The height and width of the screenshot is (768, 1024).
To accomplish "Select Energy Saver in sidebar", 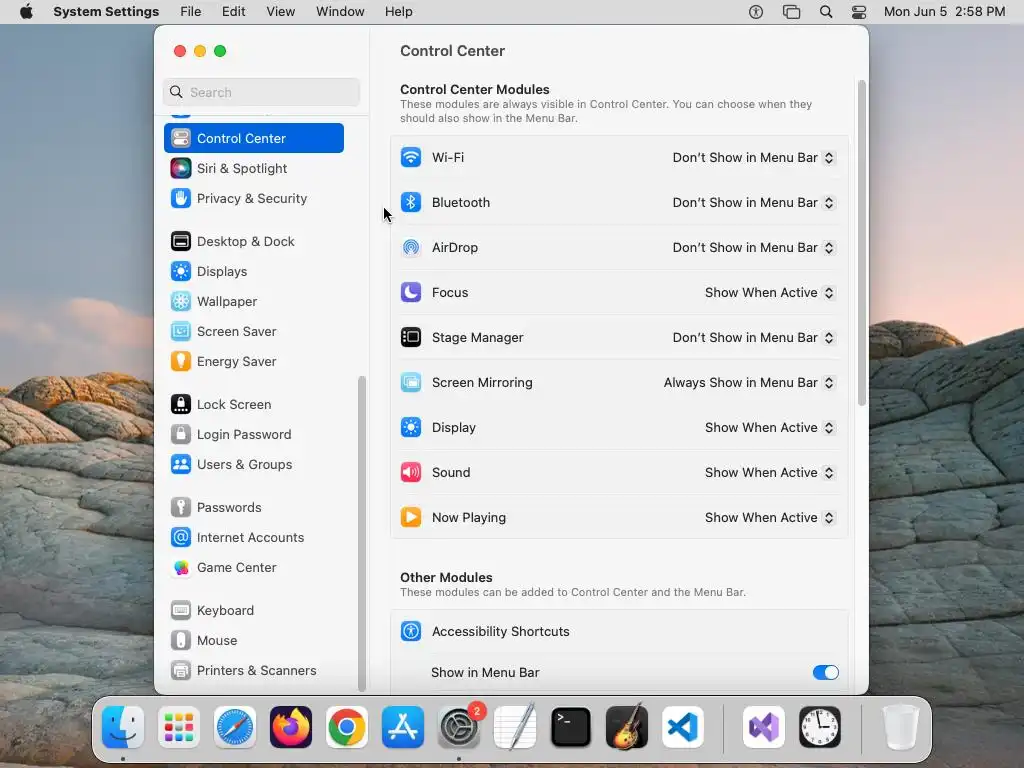I will point(253,362).
